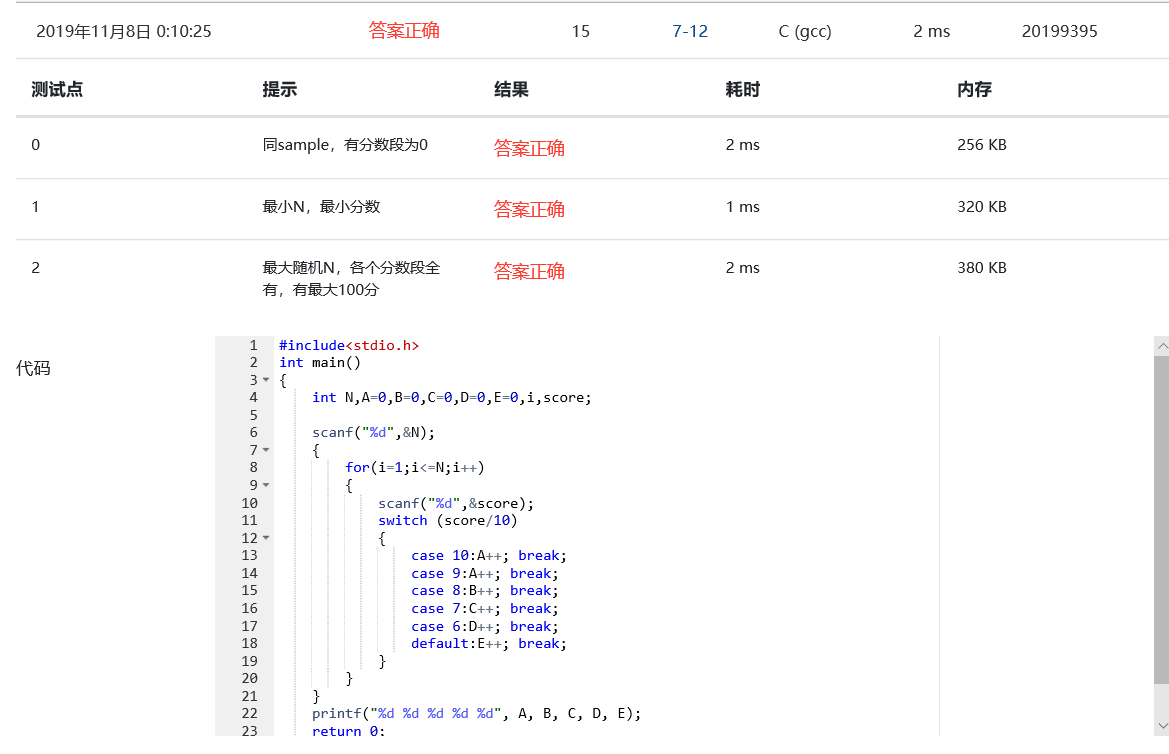The image size is (1169, 754).
Task: Click hint text 同sample，有分数段为0
Action: 345,145
